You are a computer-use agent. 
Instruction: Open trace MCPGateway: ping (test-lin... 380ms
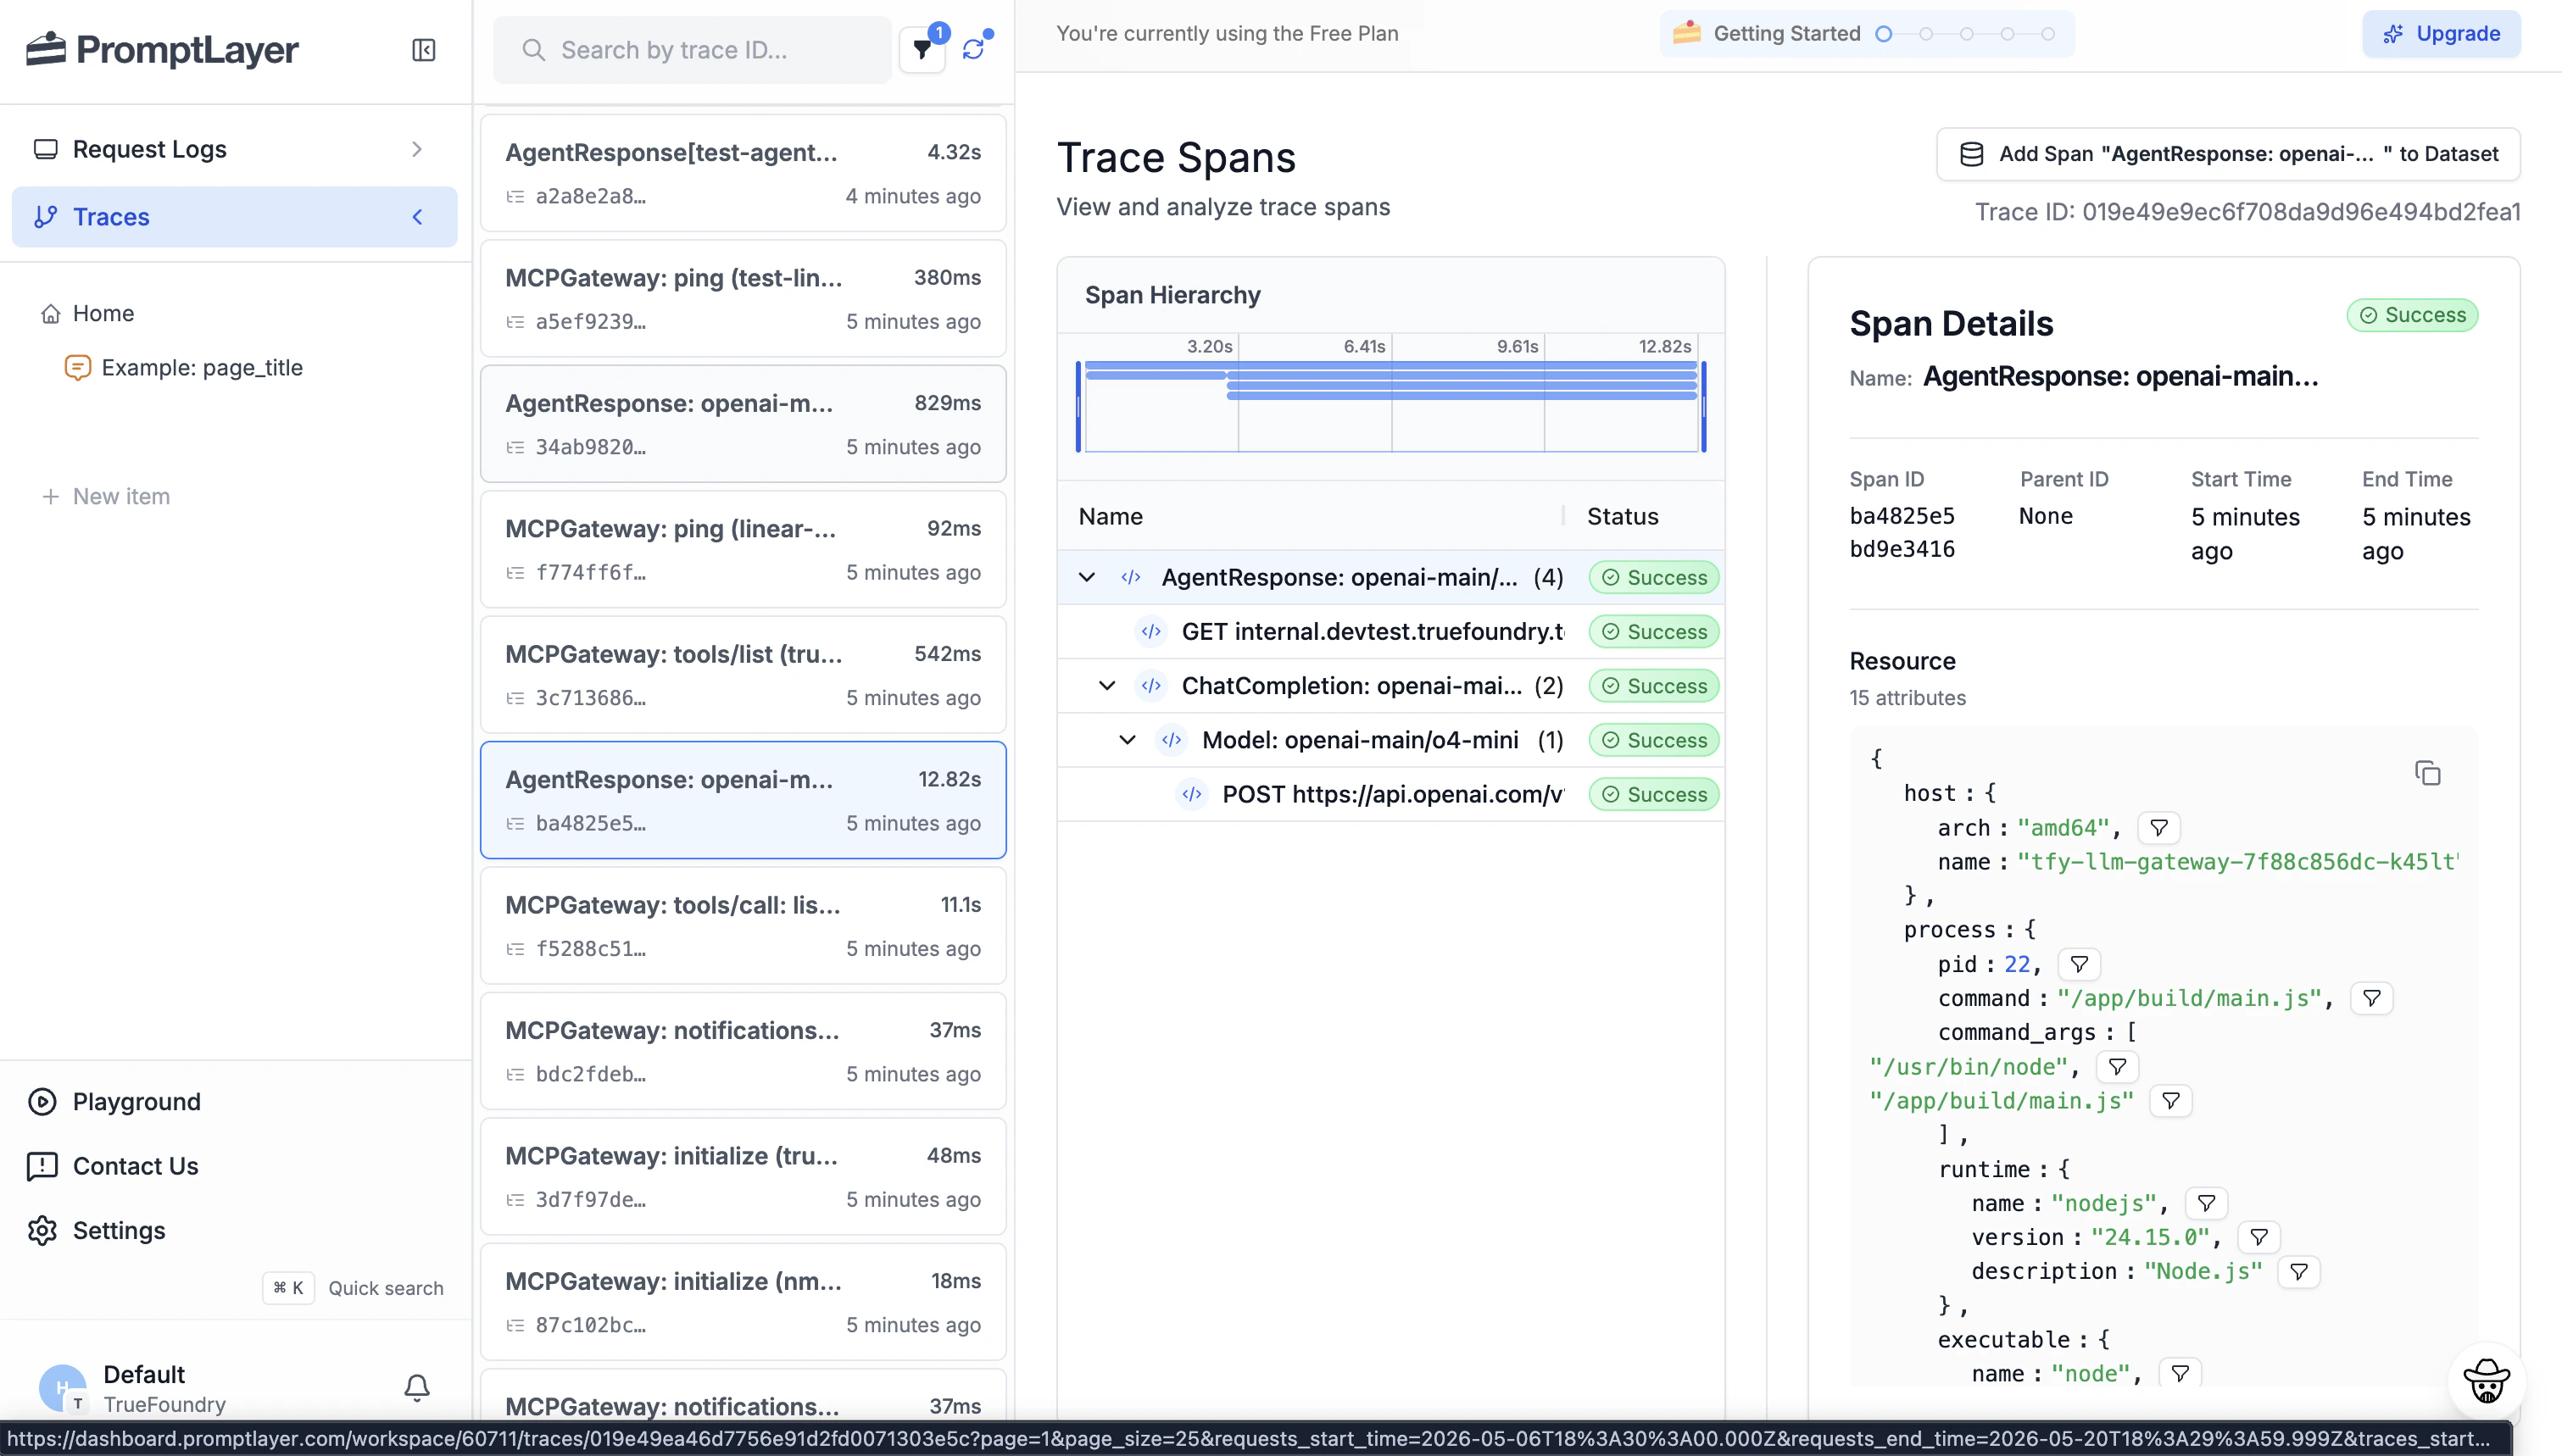[743, 298]
